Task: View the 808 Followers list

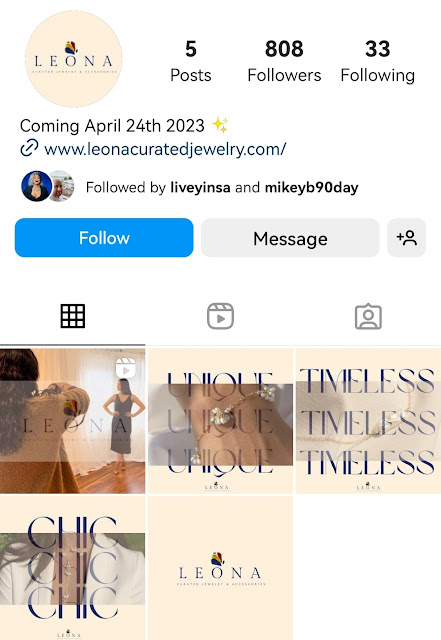Action: point(284,61)
